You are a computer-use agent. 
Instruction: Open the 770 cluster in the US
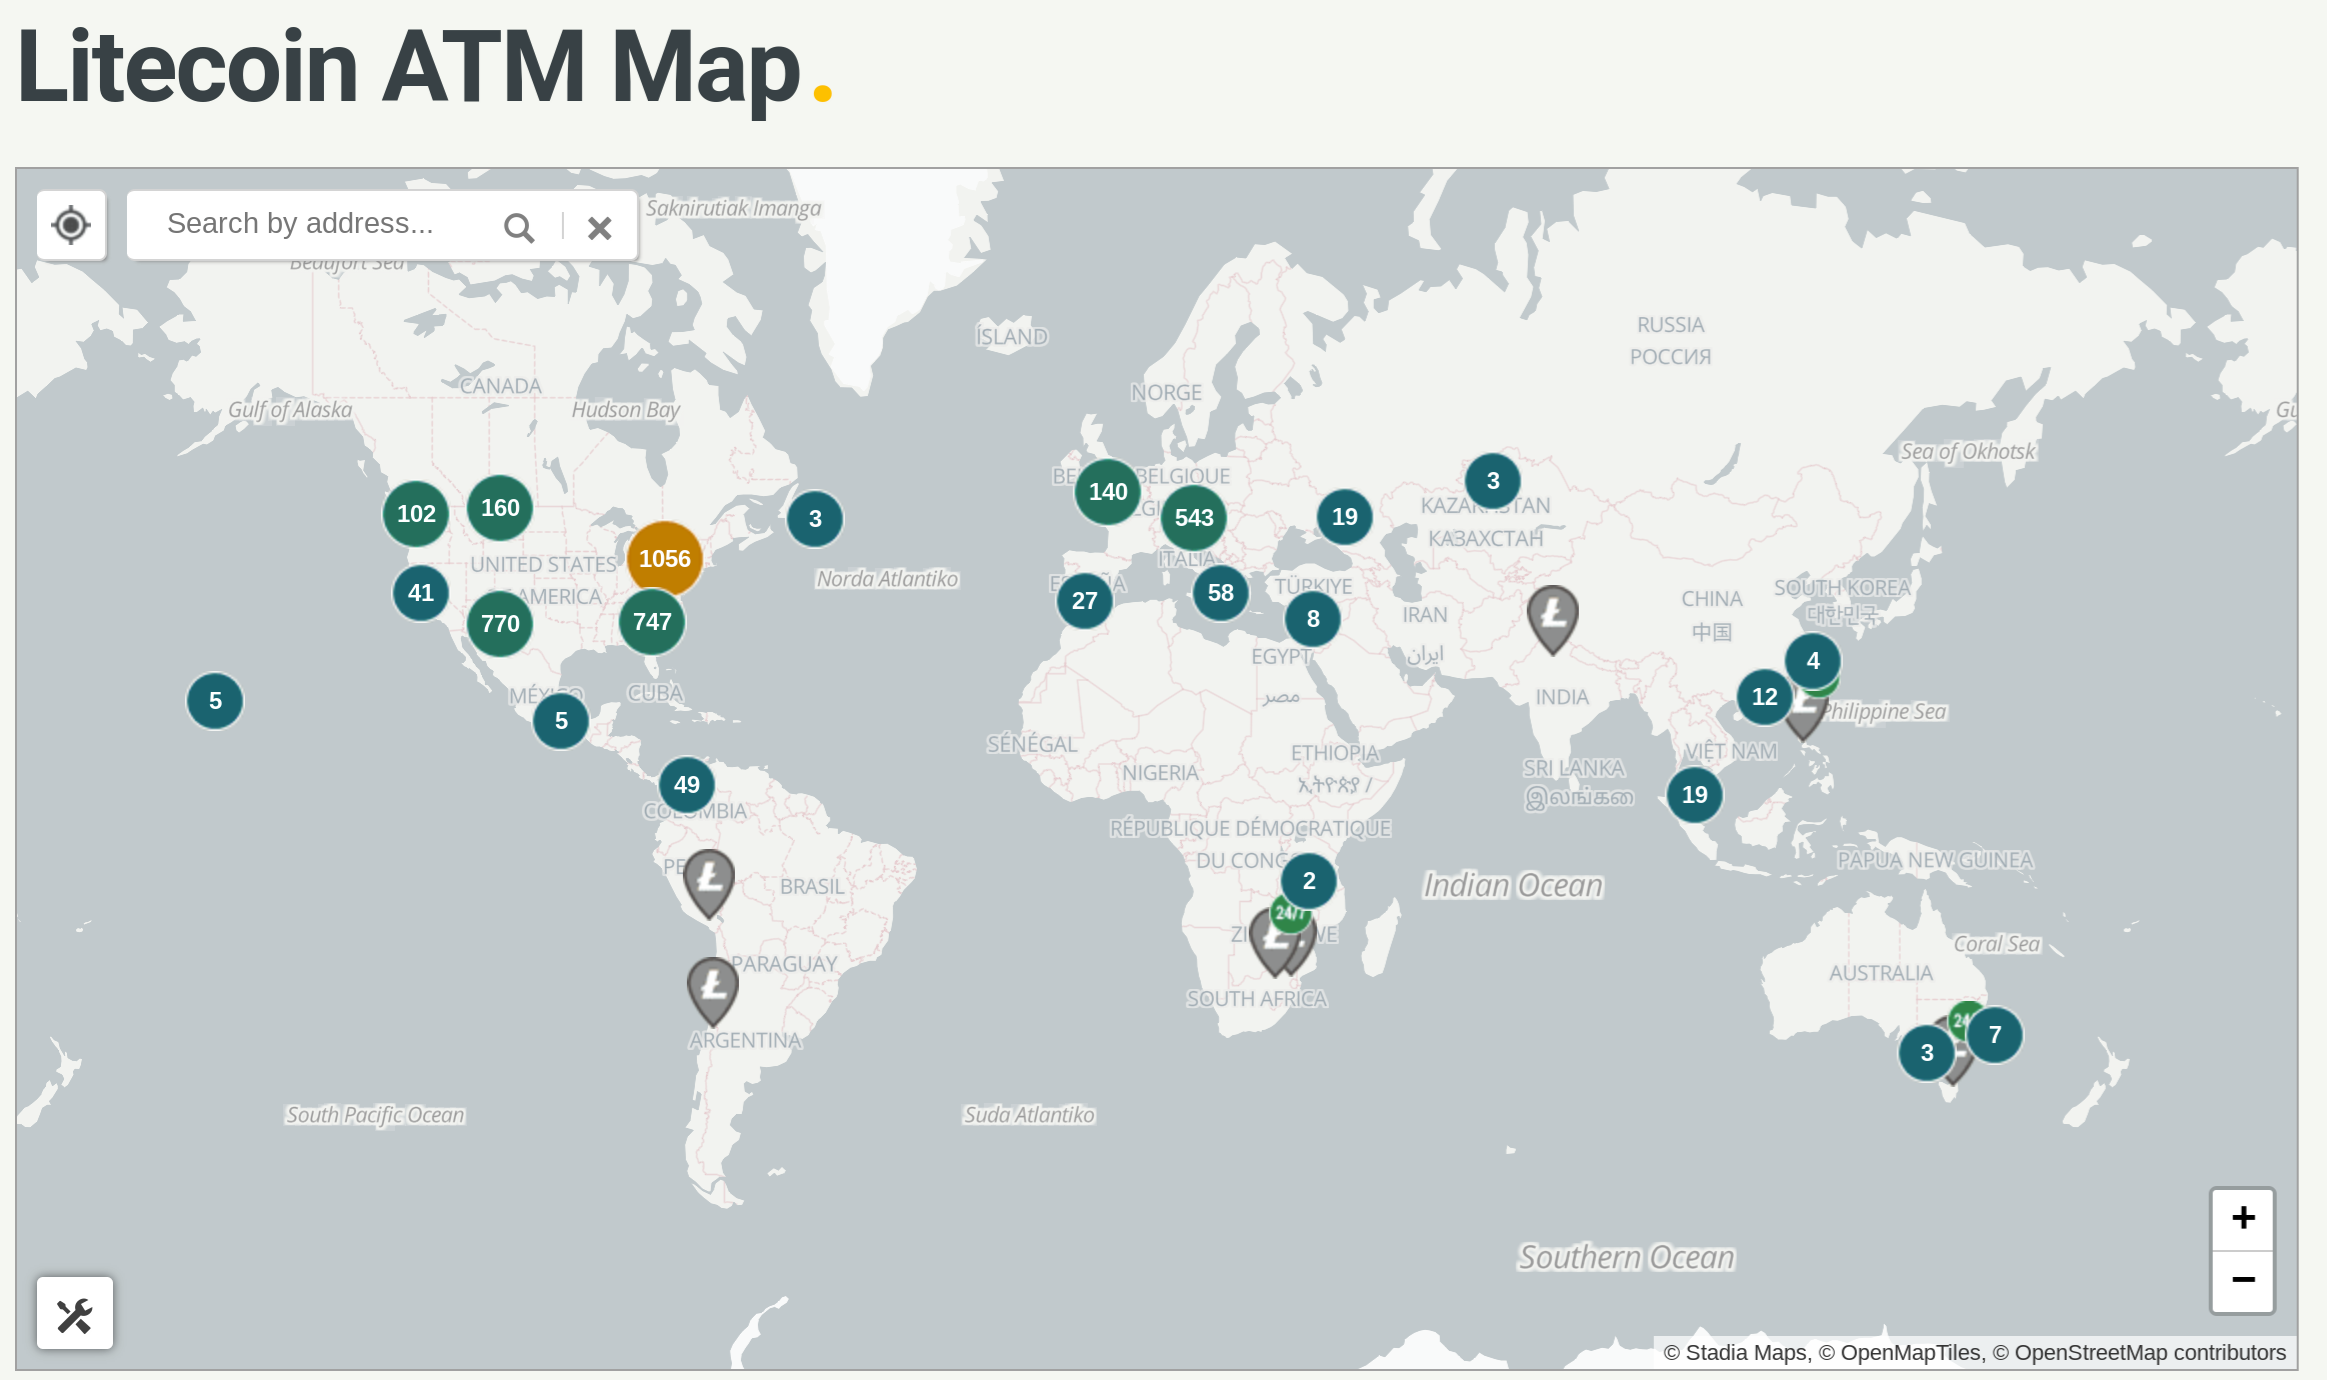click(x=500, y=624)
